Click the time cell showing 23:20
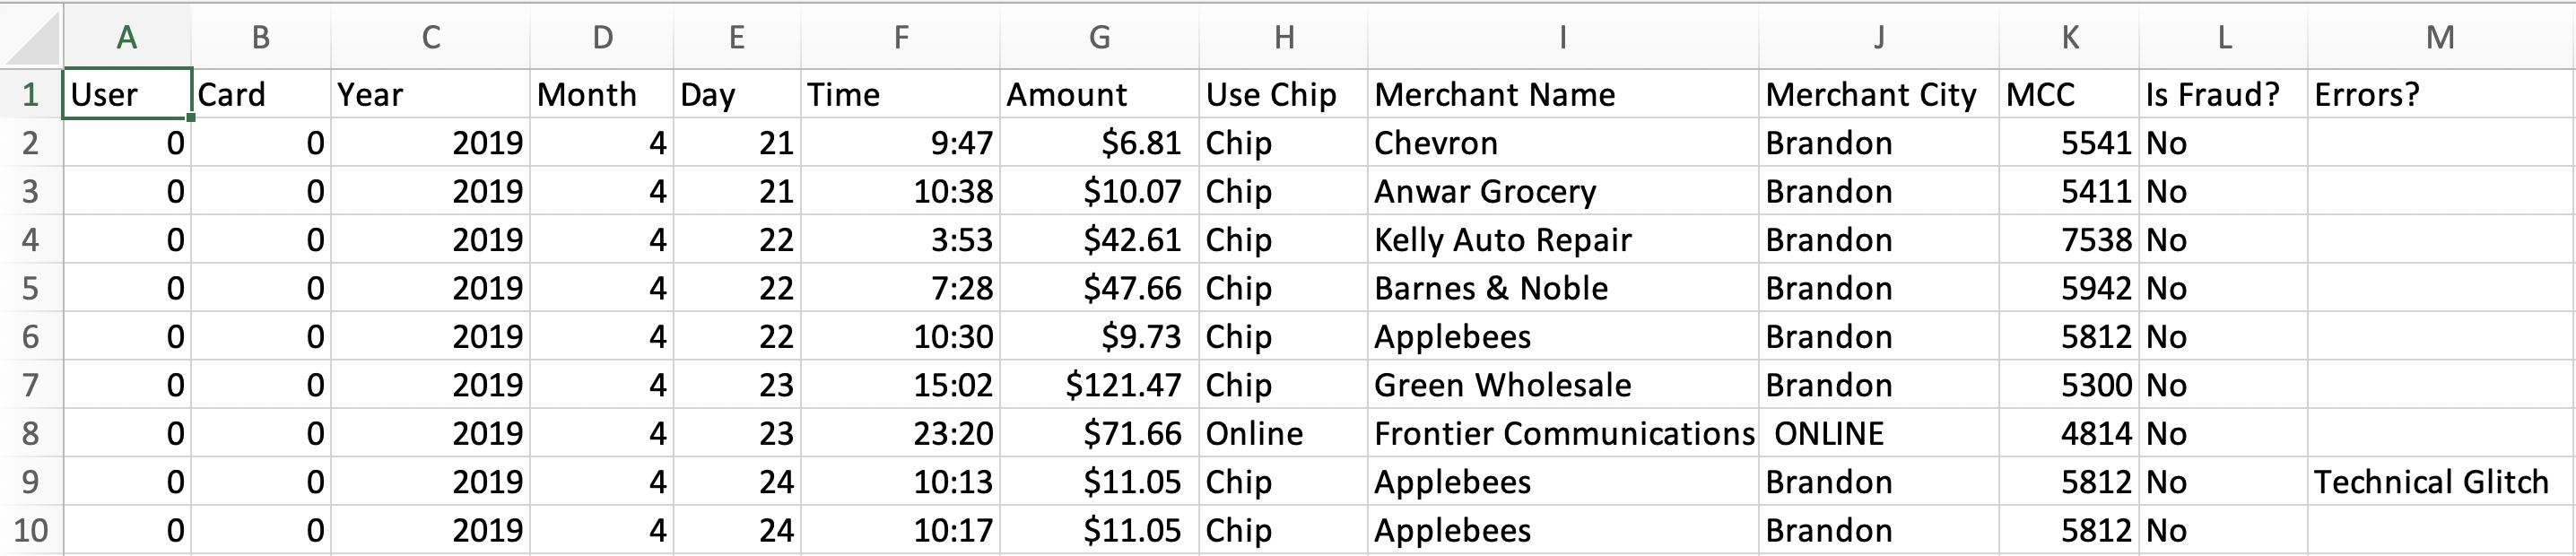2576x556 pixels. pos(900,433)
